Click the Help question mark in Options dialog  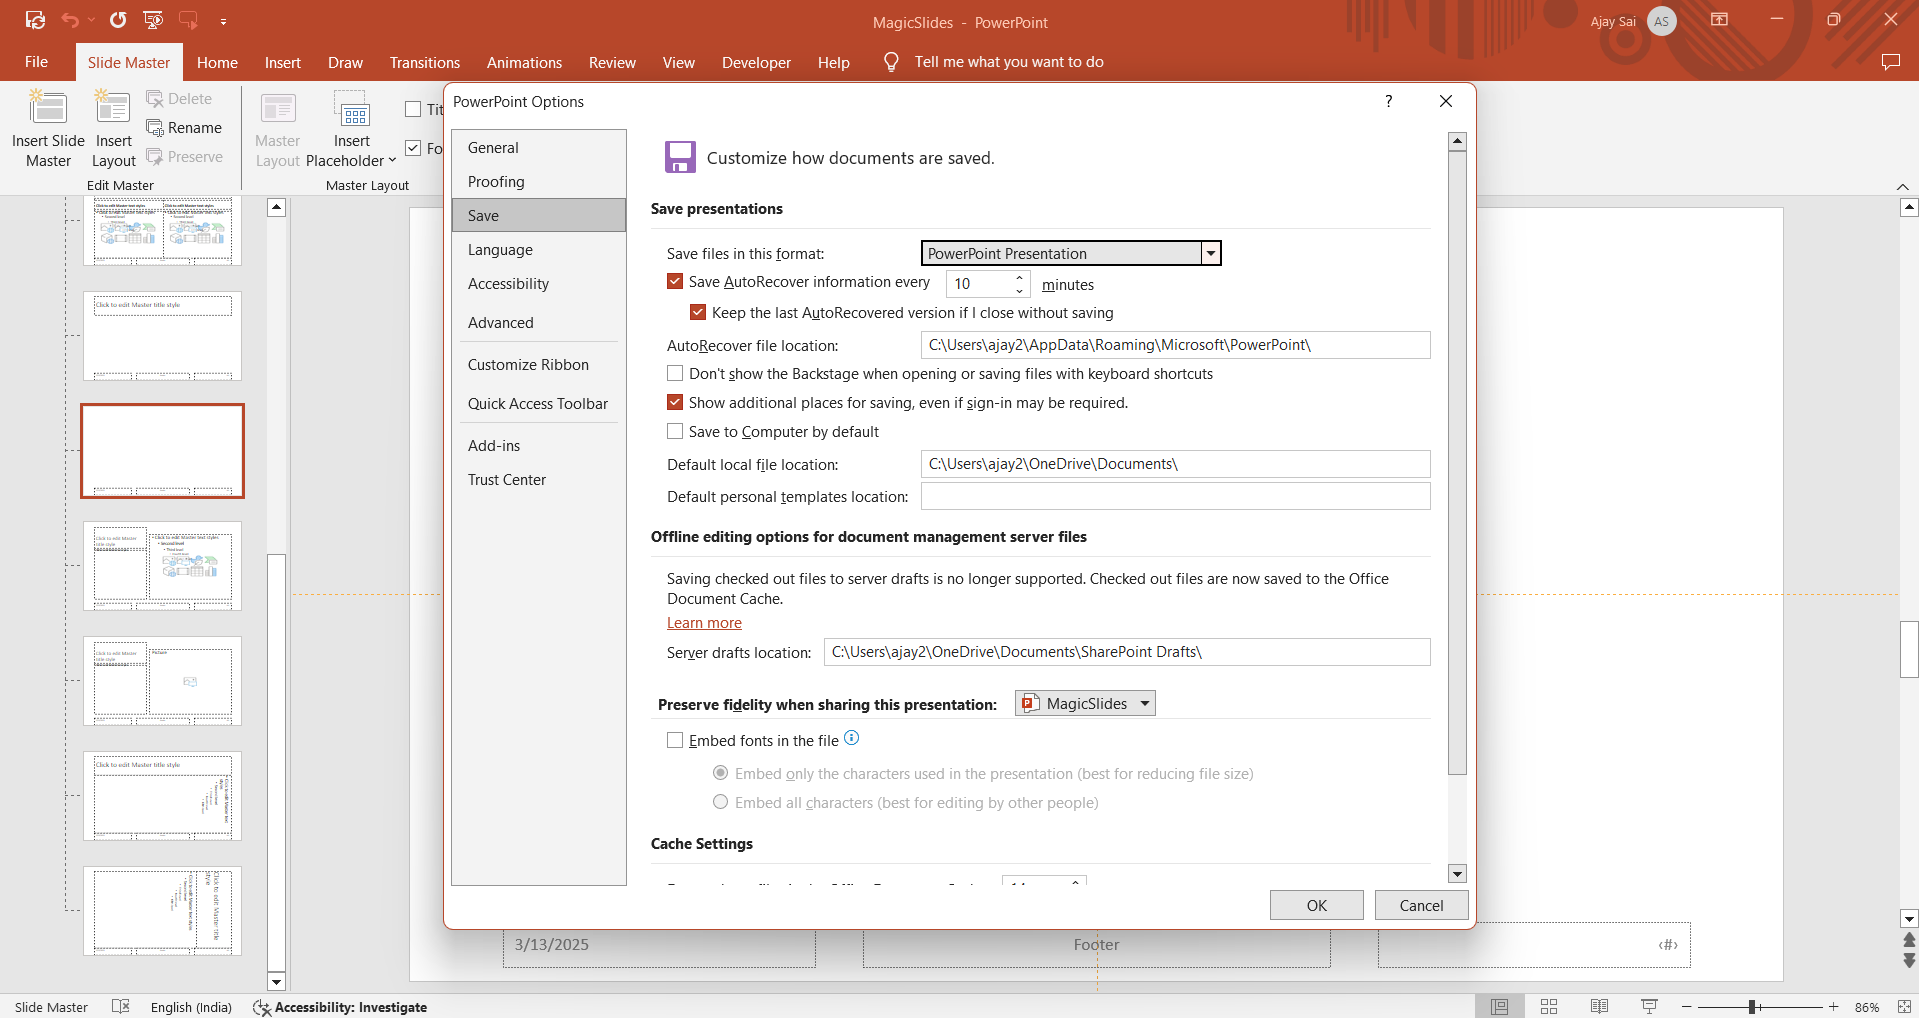point(1388,101)
